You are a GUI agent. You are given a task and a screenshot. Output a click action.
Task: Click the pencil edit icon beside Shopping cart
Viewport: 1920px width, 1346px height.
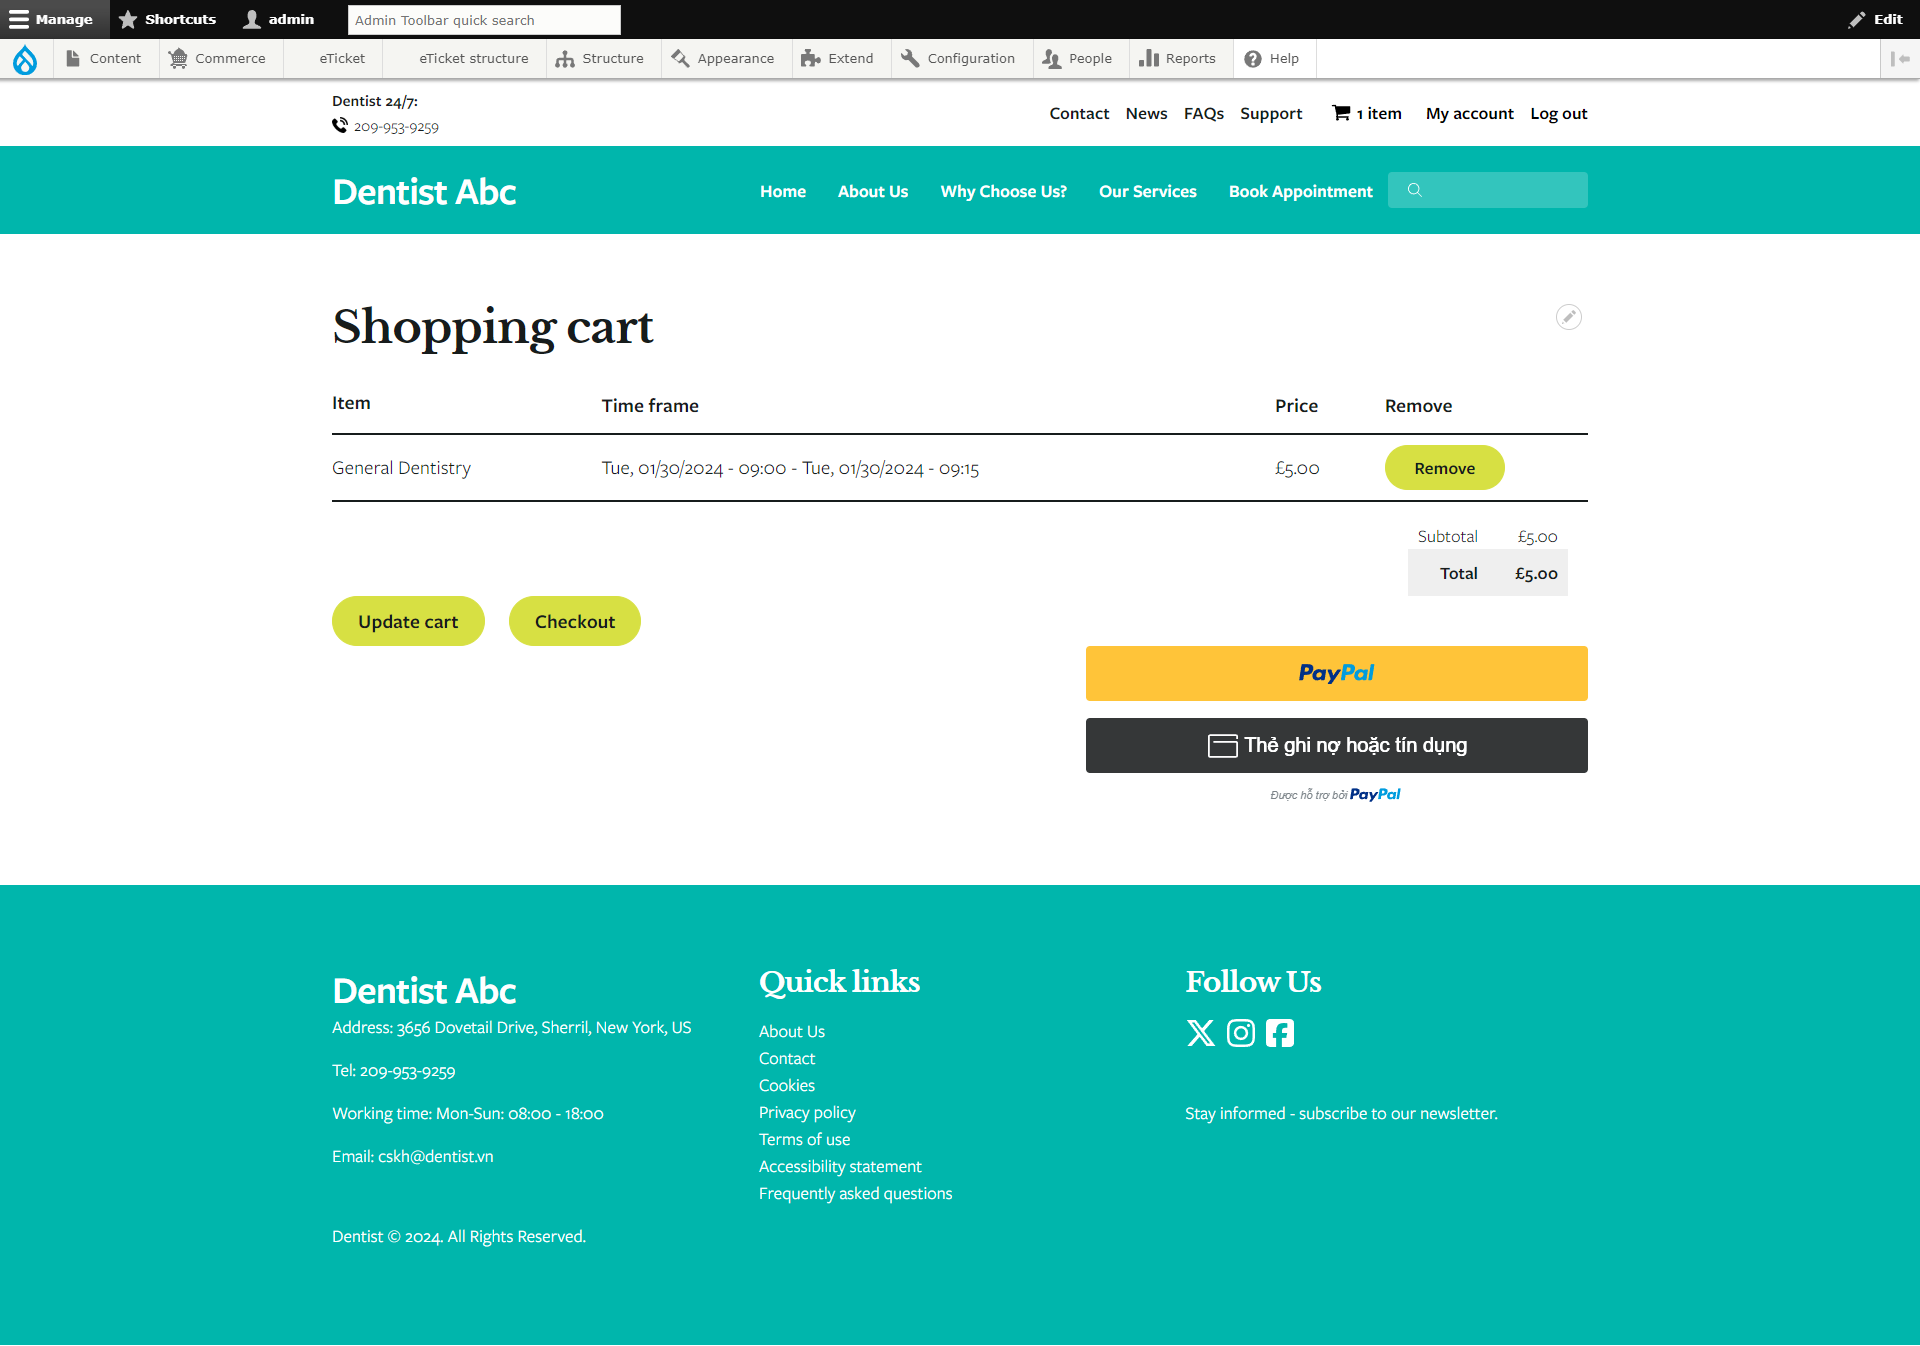pos(1568,317)
